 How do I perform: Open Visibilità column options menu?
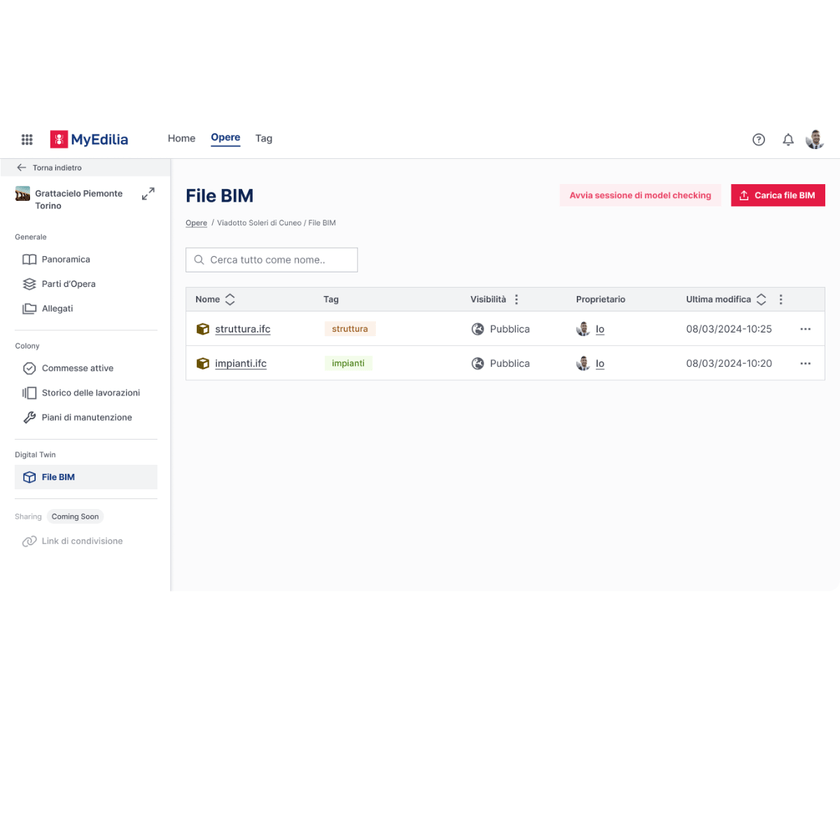click(x=516, y=299)
